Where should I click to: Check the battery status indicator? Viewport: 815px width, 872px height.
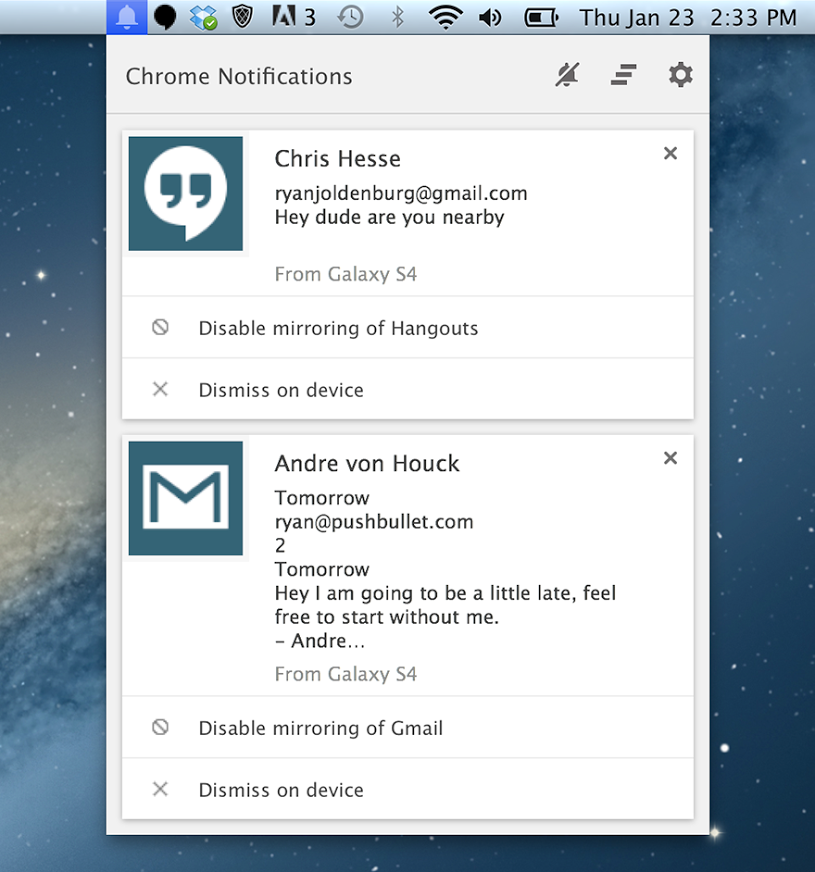(540, 16)
